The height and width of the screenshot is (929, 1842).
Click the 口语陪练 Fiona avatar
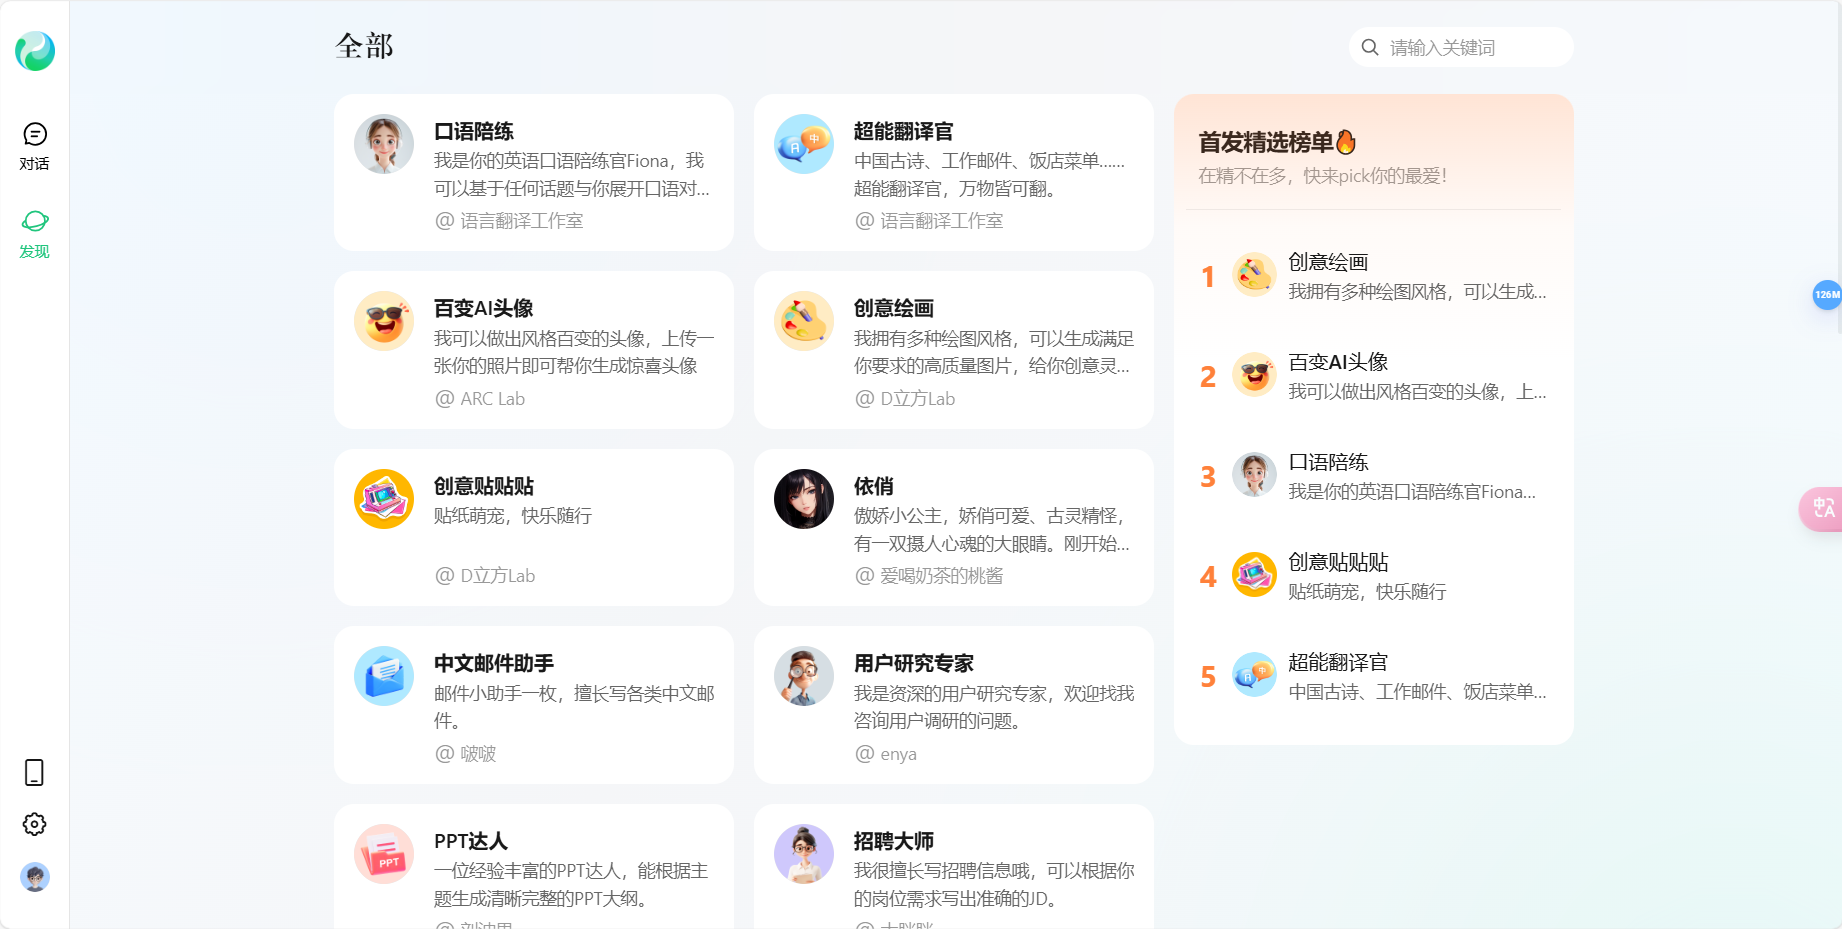click(383, 144)
